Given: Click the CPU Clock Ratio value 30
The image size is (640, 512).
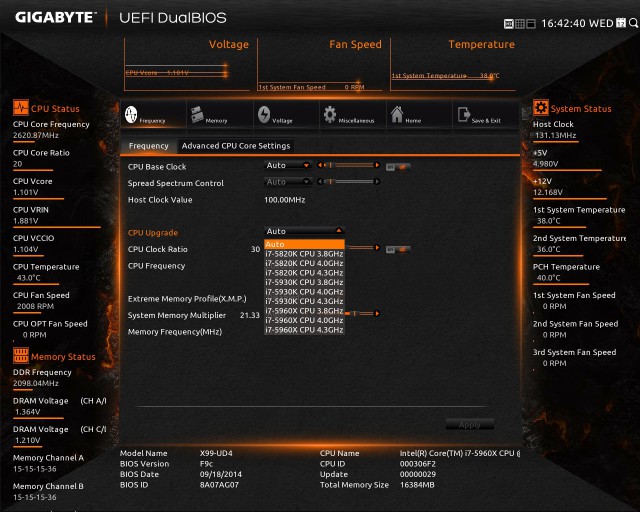Looking at the screenshot, I should click(256, 249).
